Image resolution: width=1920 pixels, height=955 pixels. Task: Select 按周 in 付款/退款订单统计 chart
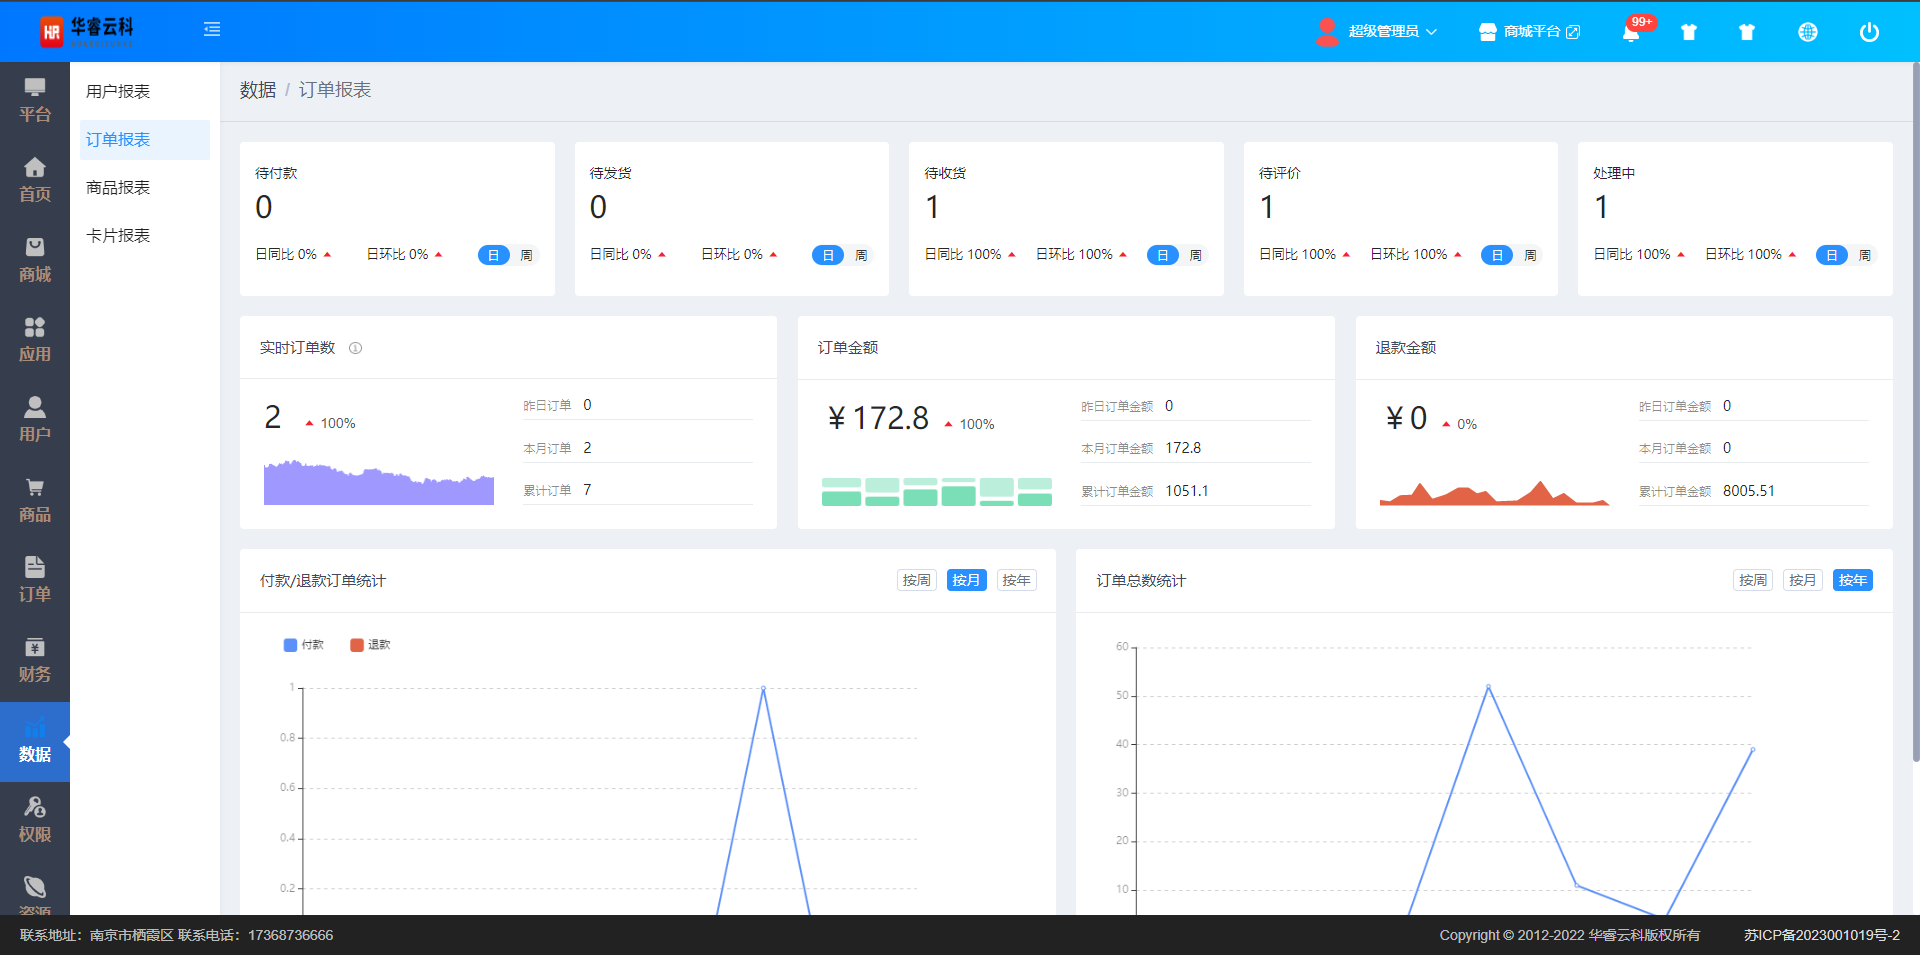[916, 580]
